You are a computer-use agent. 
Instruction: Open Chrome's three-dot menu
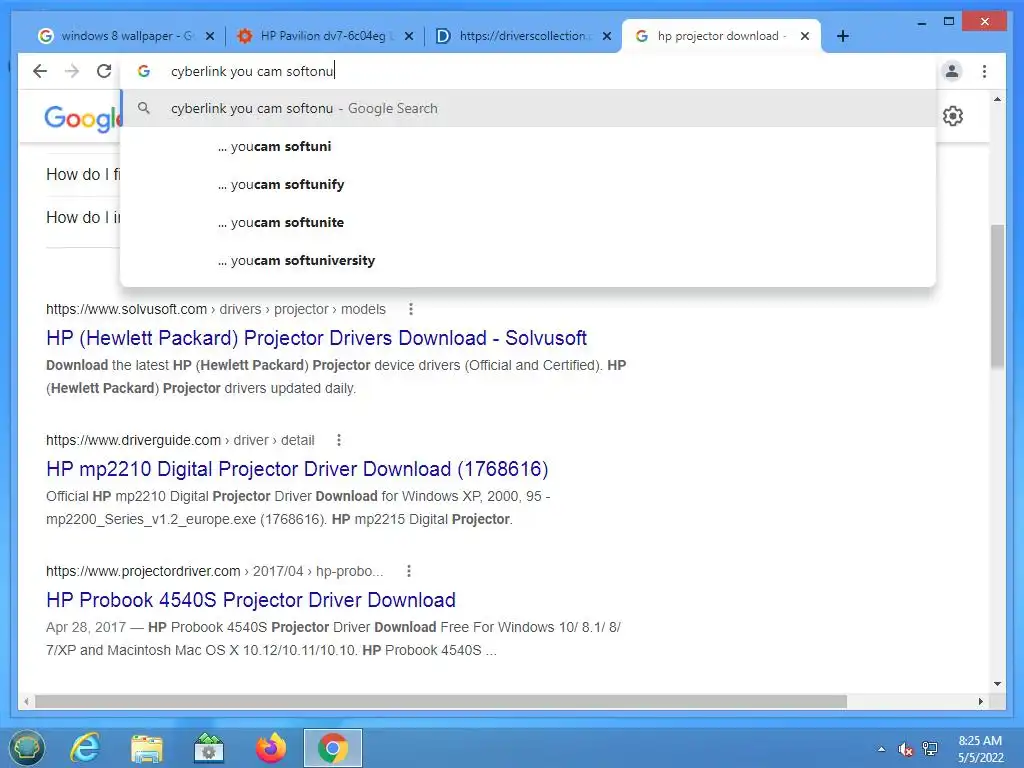984,71
